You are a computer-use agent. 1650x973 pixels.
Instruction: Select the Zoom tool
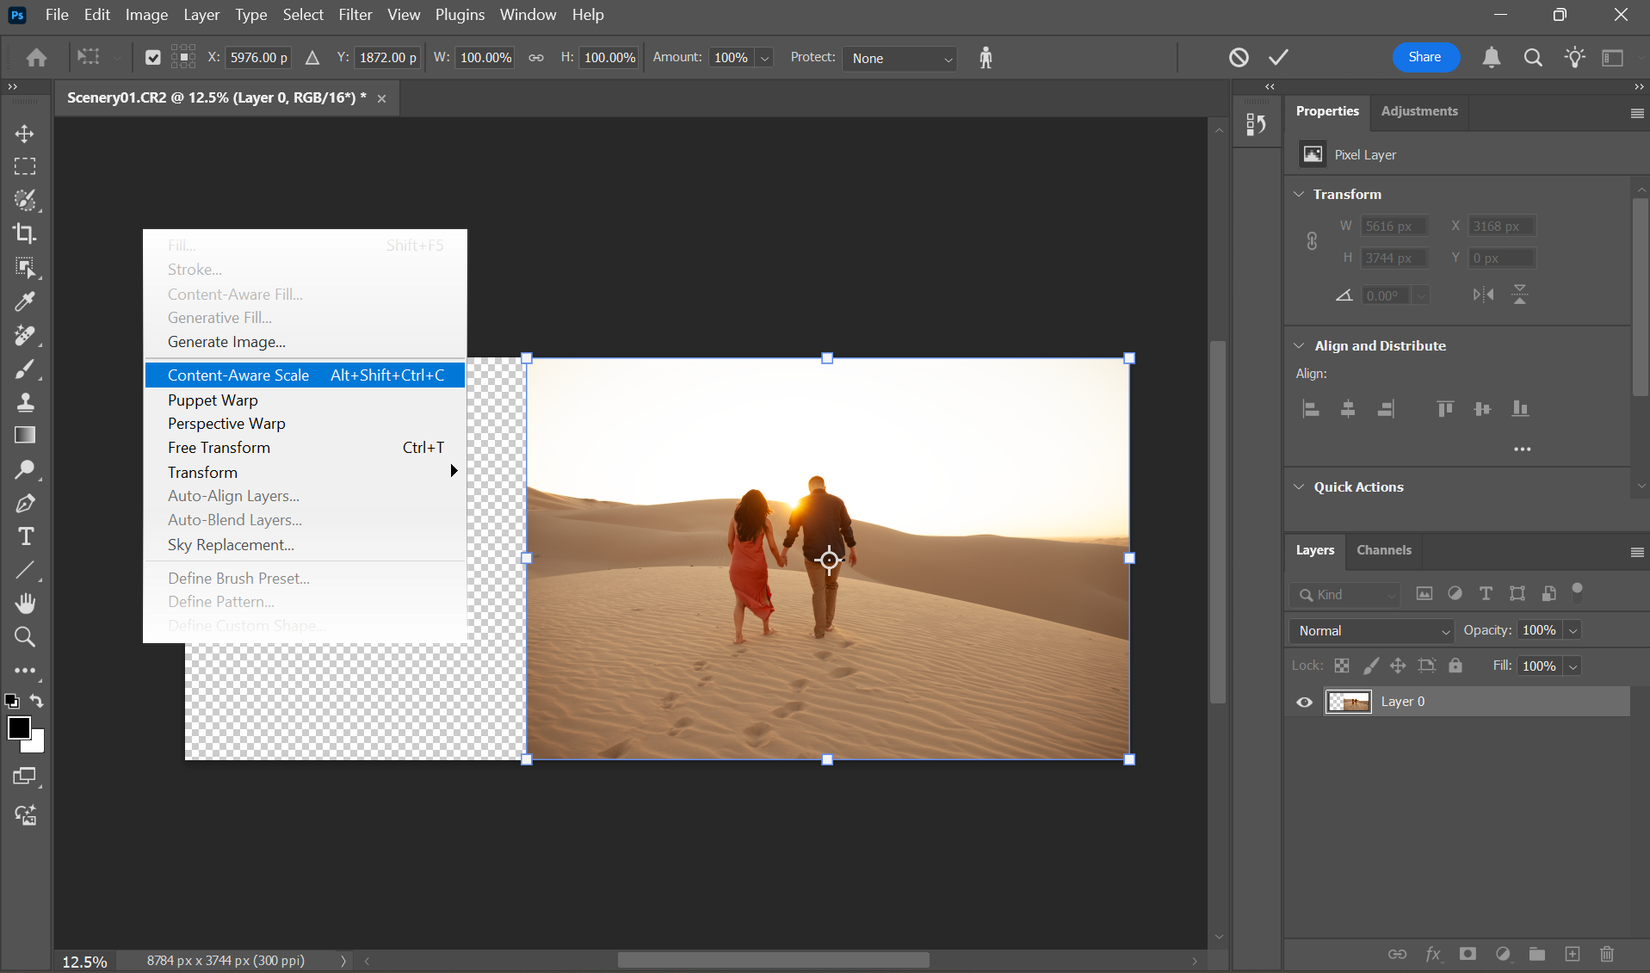pyautogui.click(x=25, y=637)
